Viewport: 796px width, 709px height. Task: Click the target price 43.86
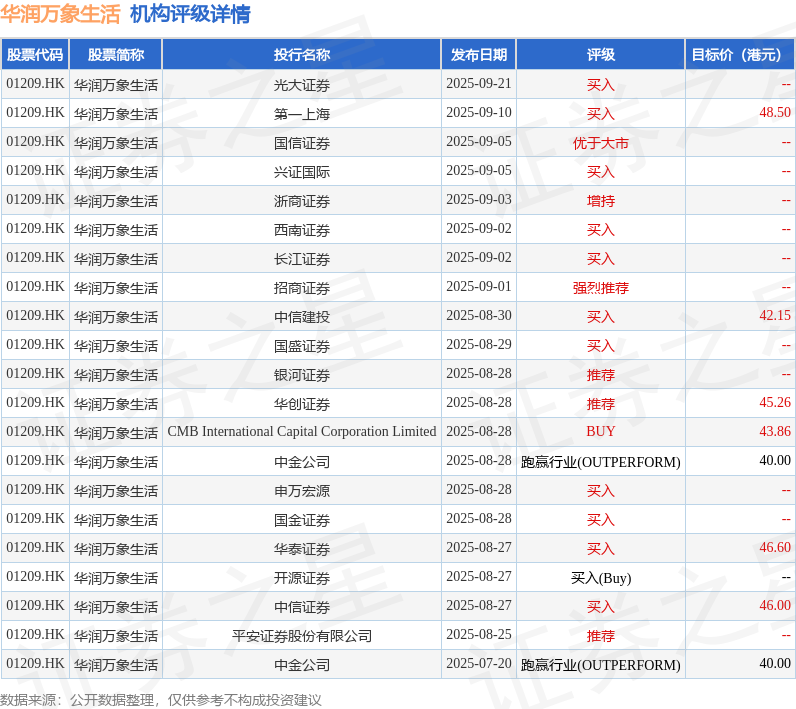tap(775, 431)
